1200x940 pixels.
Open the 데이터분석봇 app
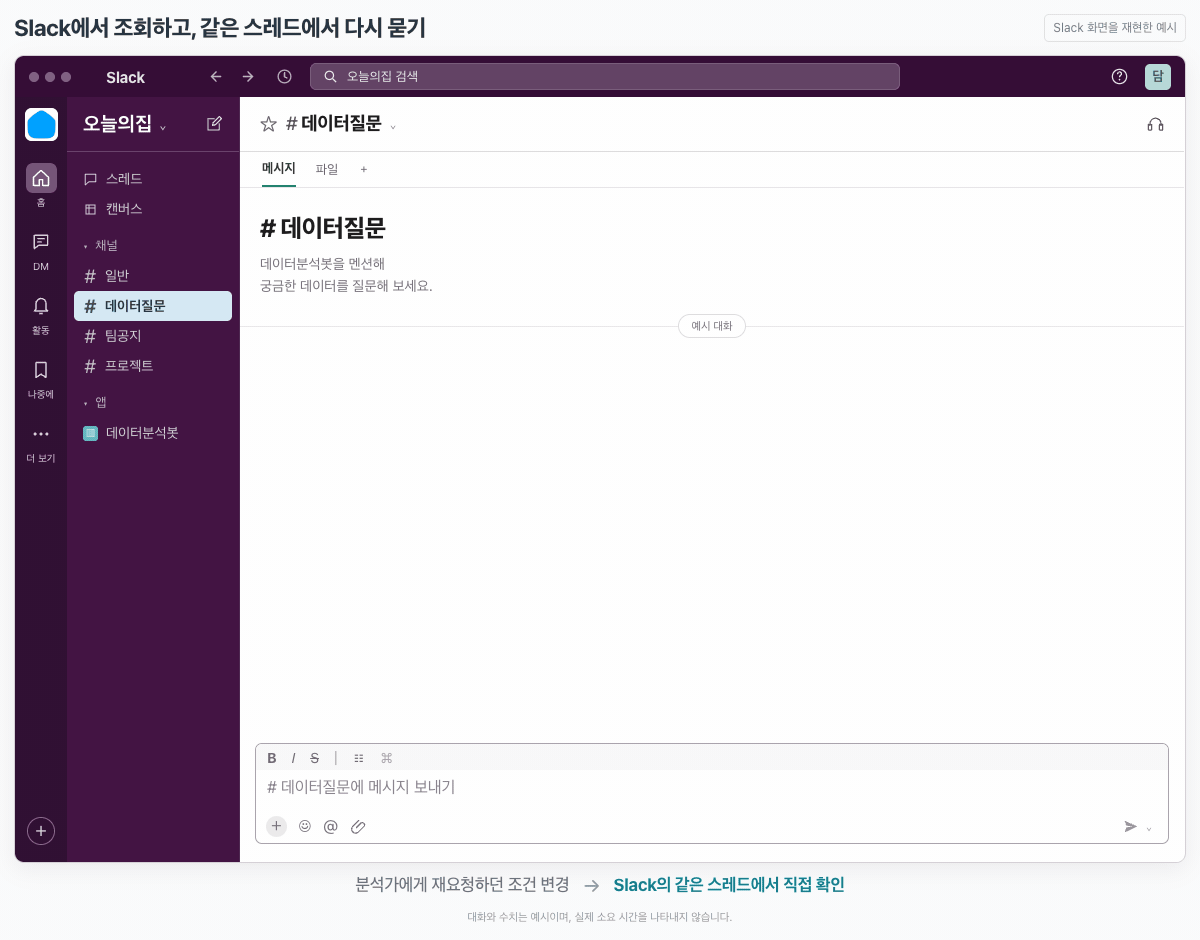(153, 433)
